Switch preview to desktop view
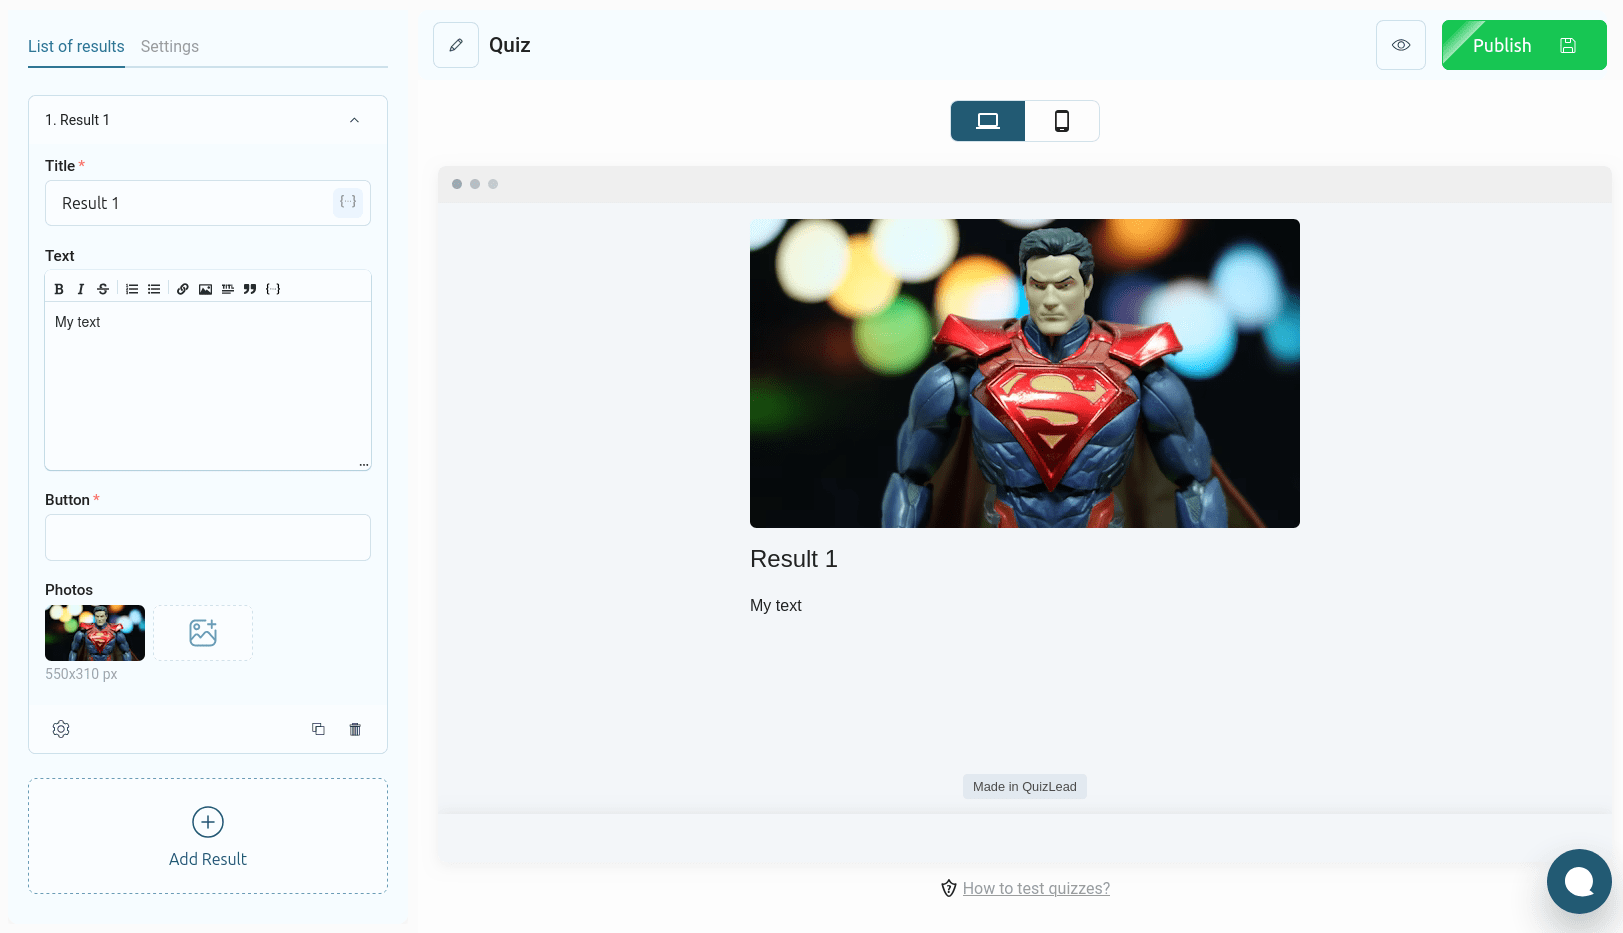The image size is (1623, 933). (988, 121)
